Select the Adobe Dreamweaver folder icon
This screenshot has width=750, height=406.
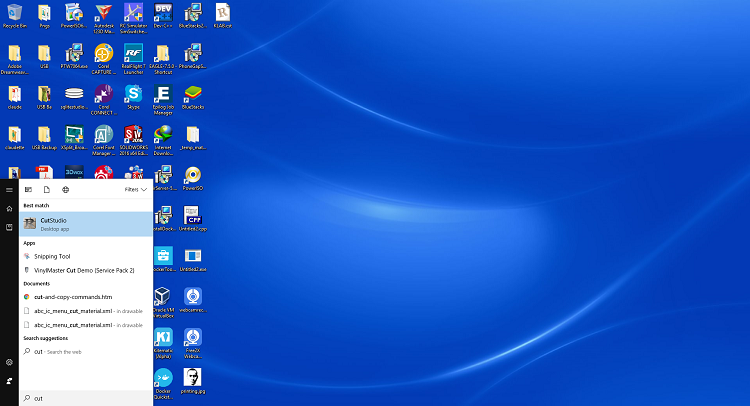[15, 59]
